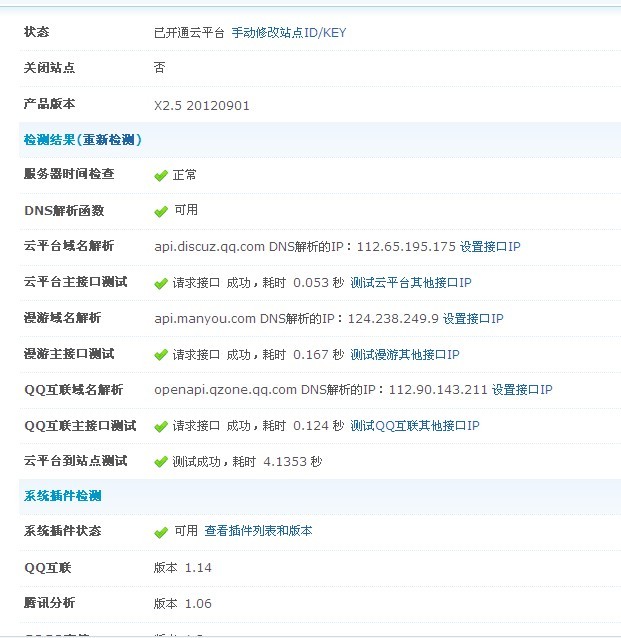Click the 腾讯分析 版本 1.06 value

(x=183, y=603)
